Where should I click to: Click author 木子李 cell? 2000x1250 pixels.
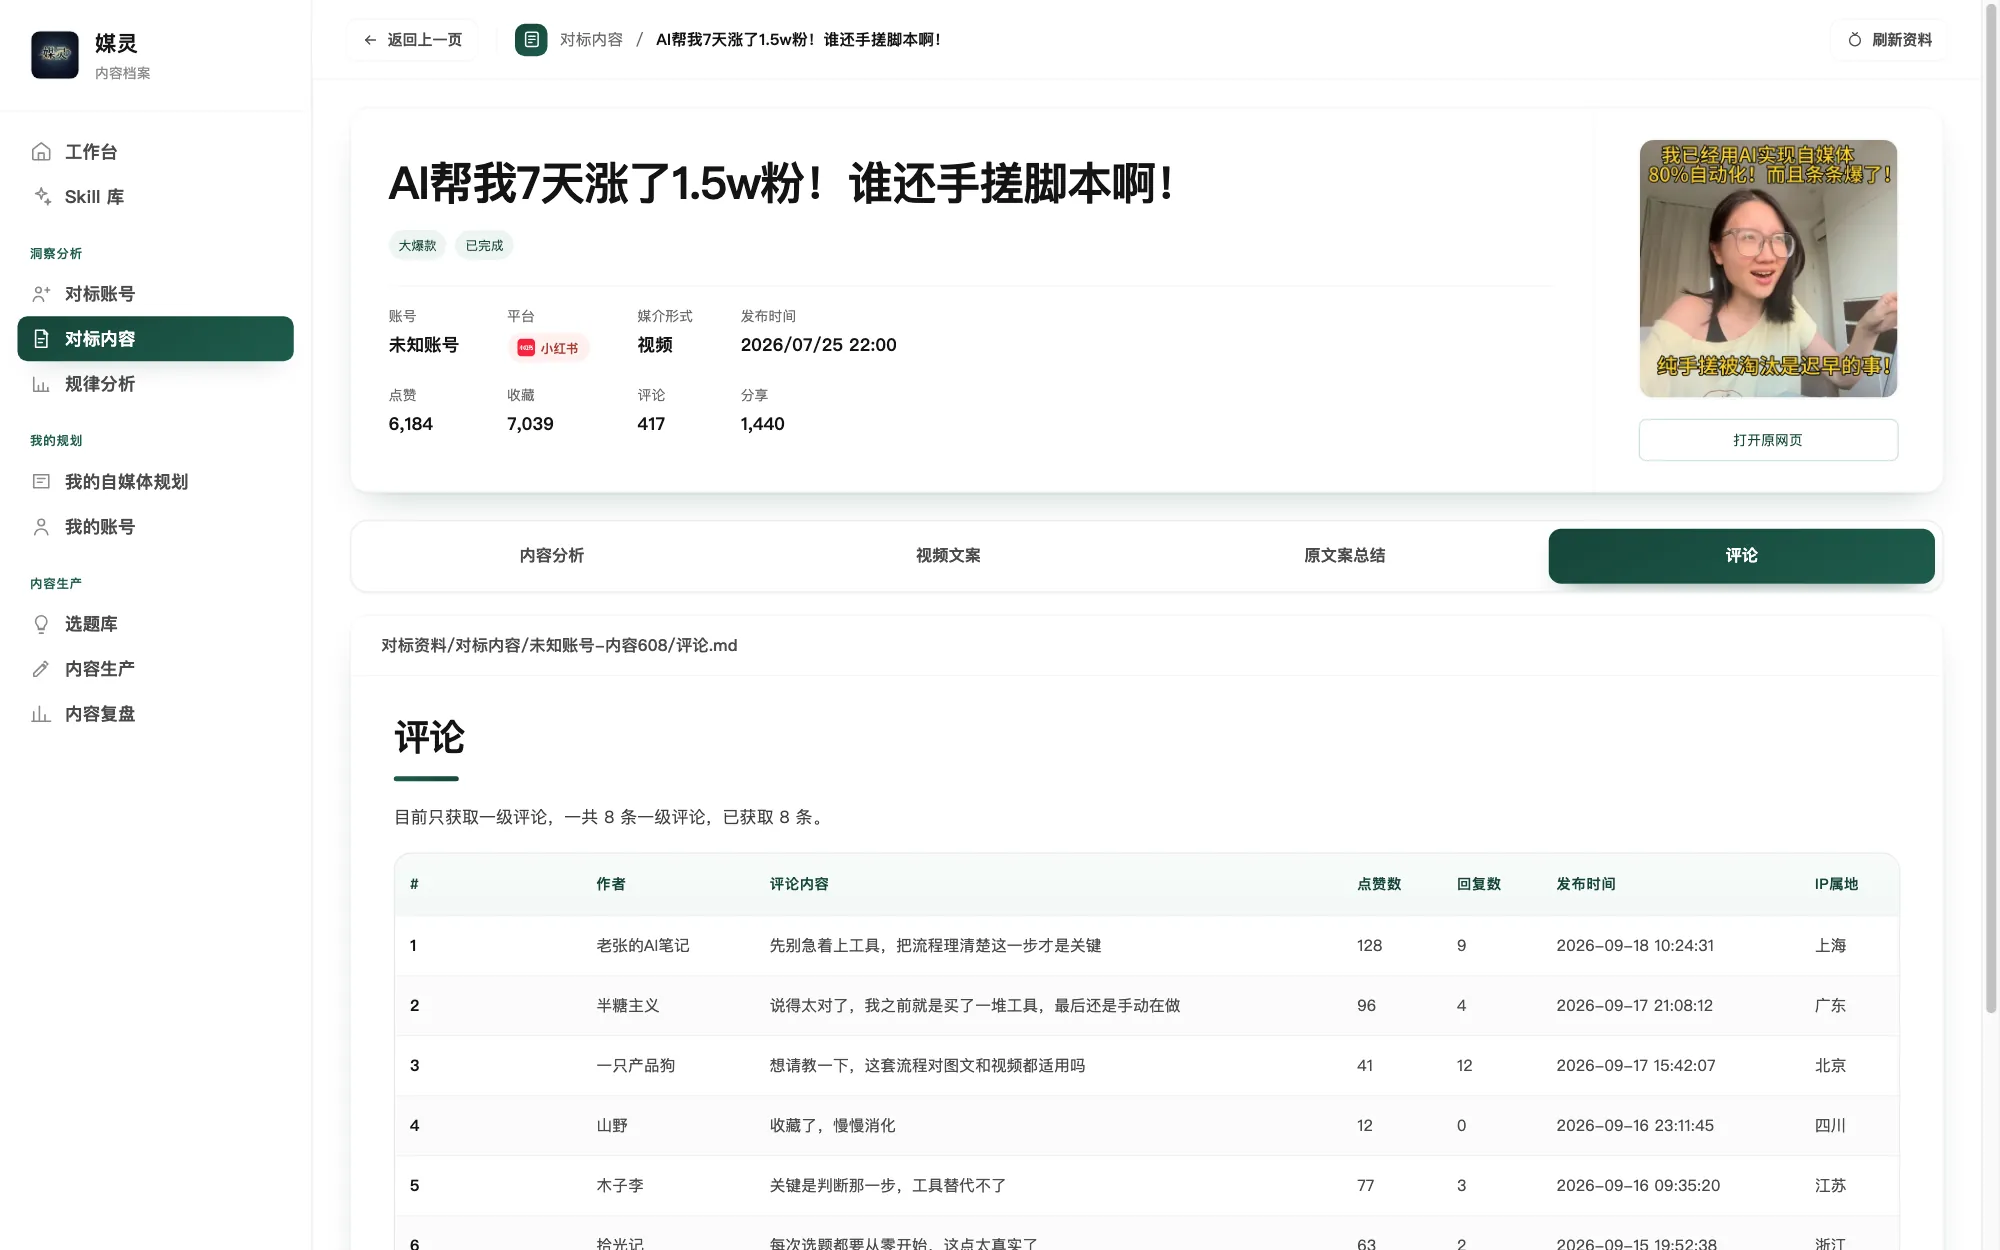pos(620,1186)
